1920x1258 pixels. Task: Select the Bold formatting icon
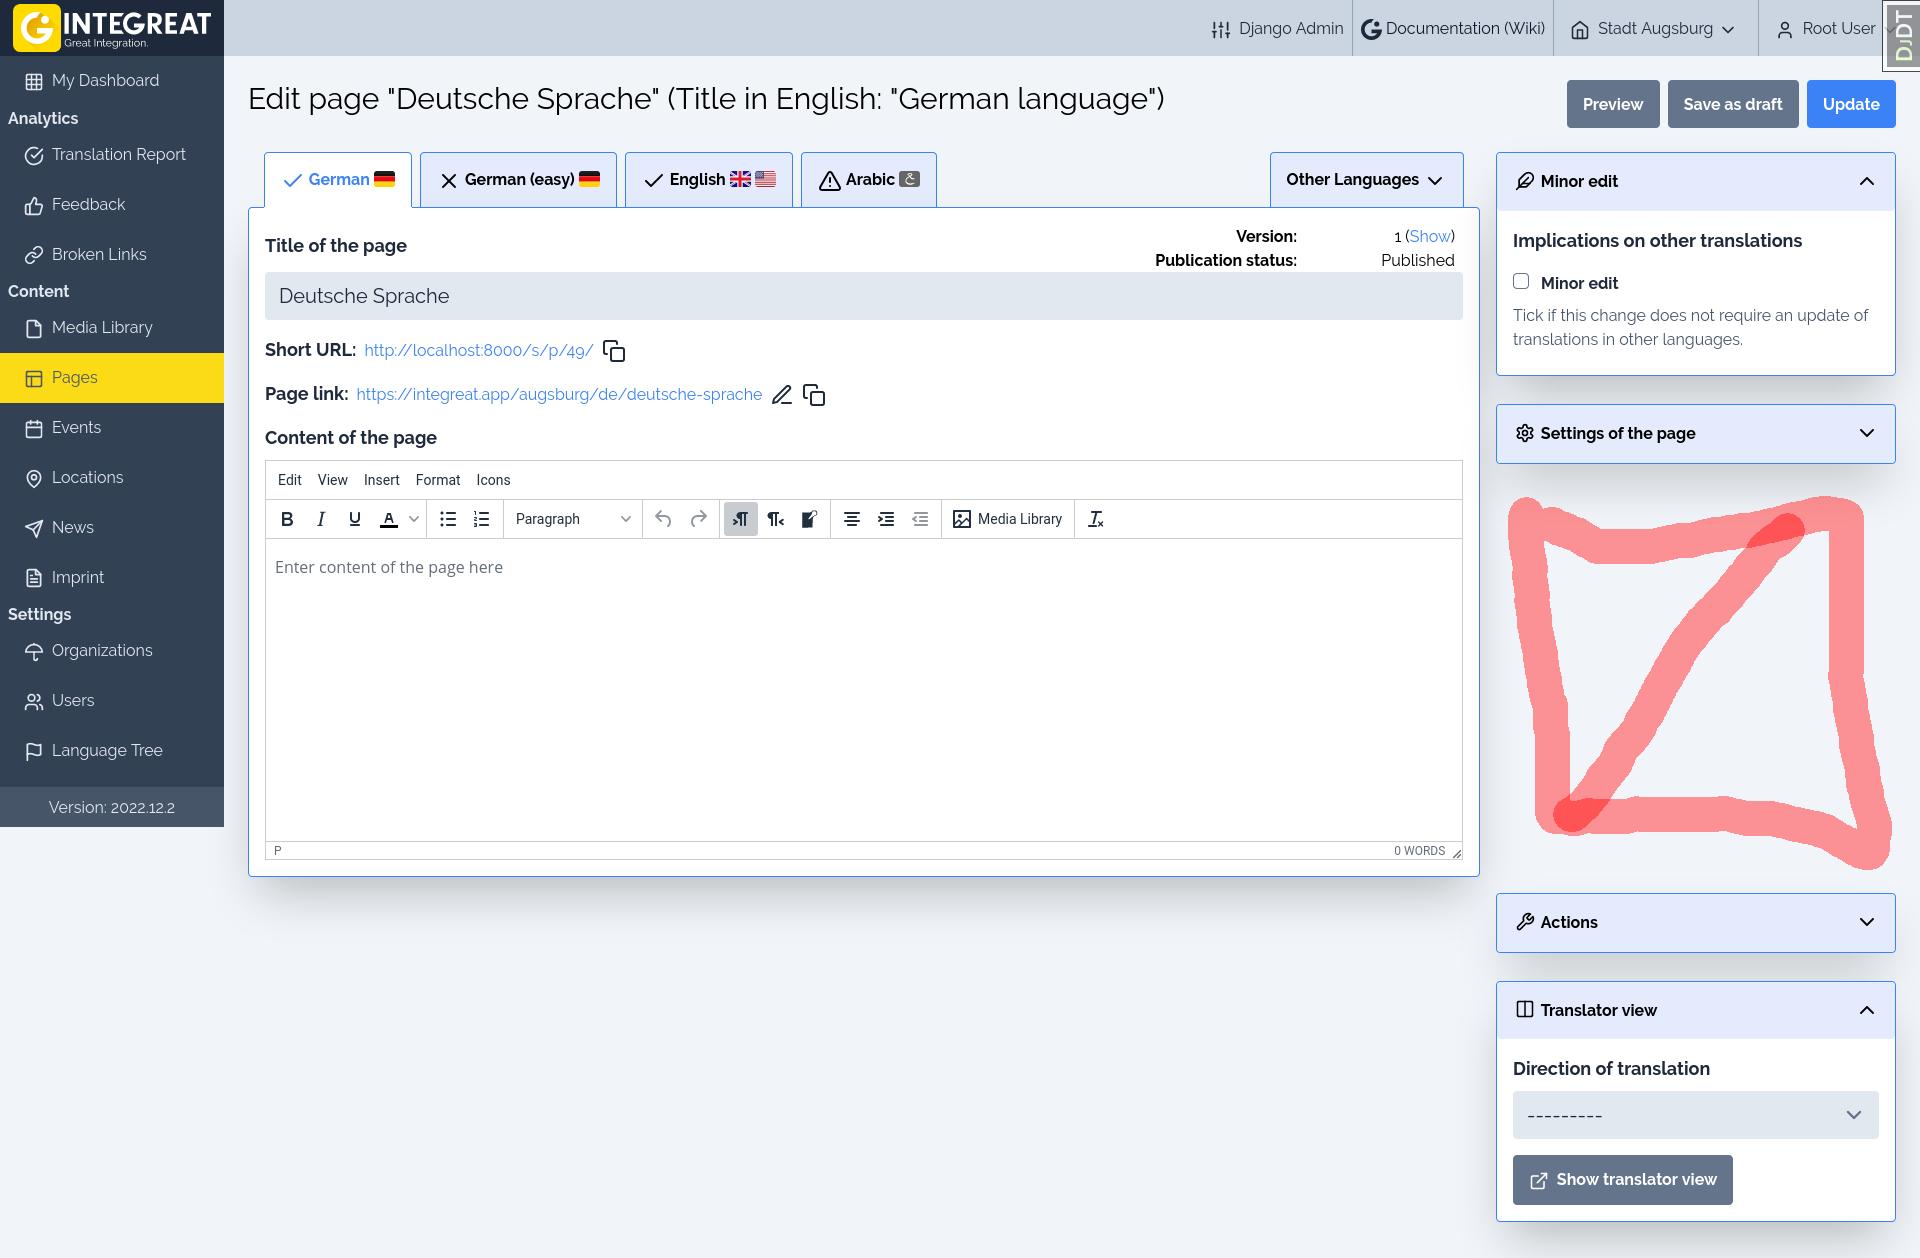(x=287, y=519)
